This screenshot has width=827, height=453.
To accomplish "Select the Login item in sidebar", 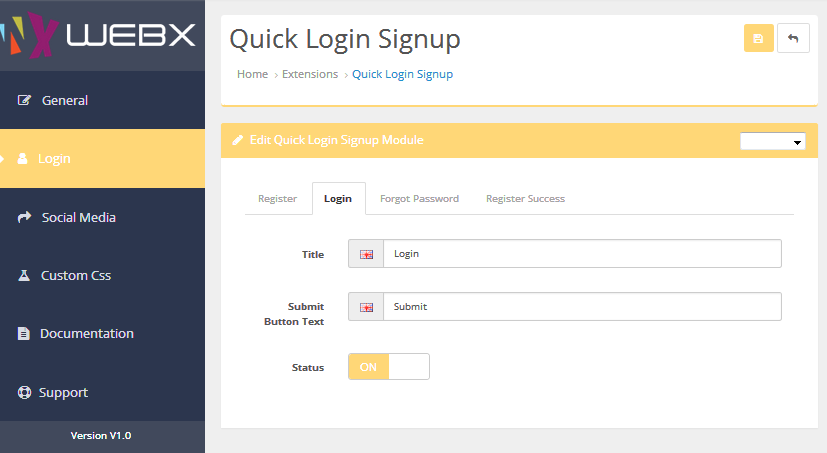I will pos(54,158).
